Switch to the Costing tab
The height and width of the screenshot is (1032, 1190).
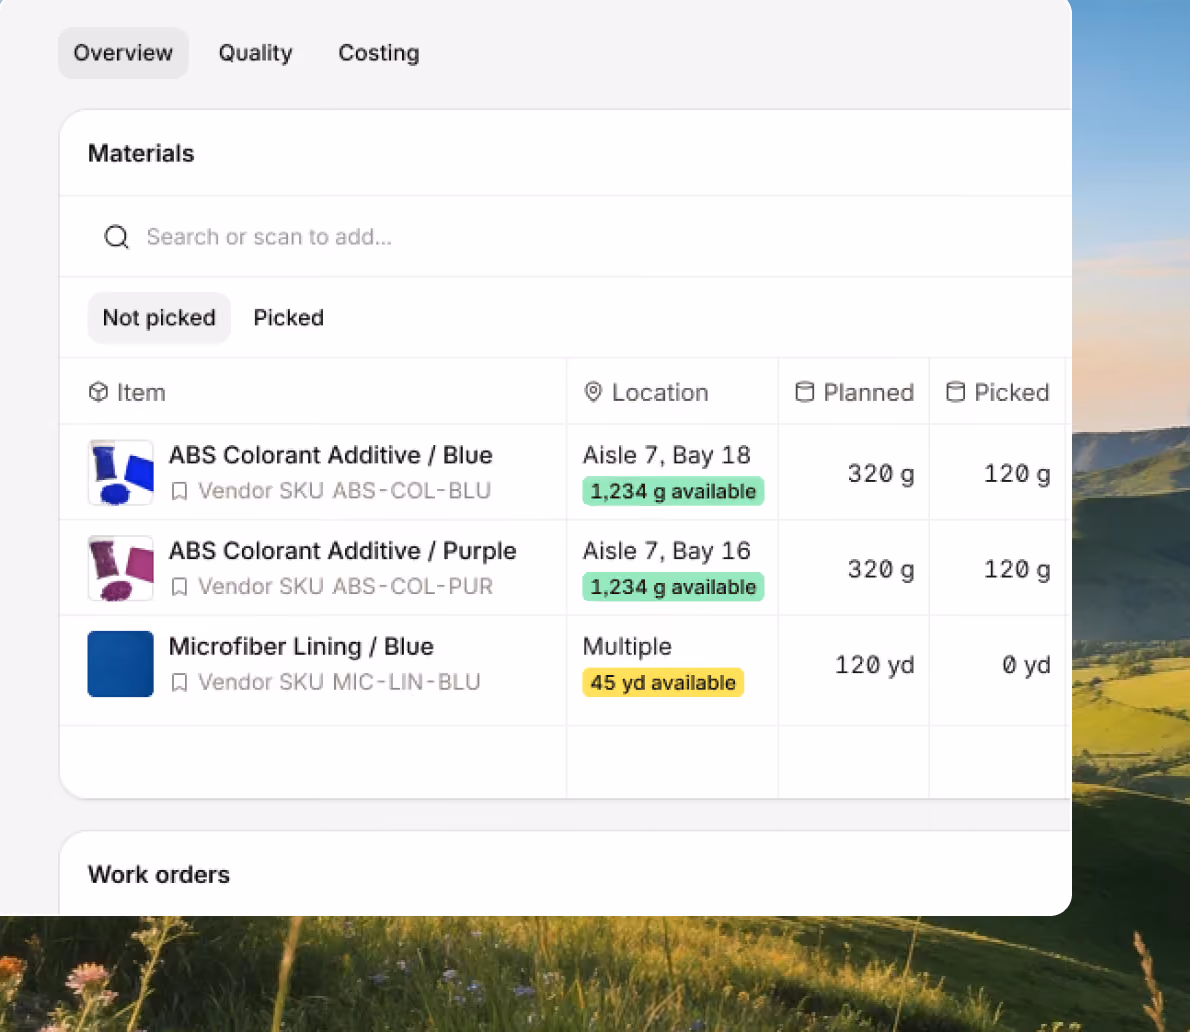(379, 53)
